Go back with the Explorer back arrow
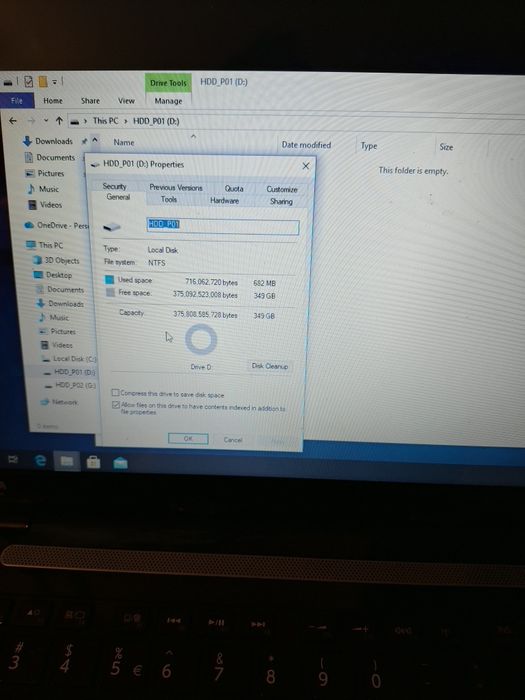 click(x=13, y=121)
